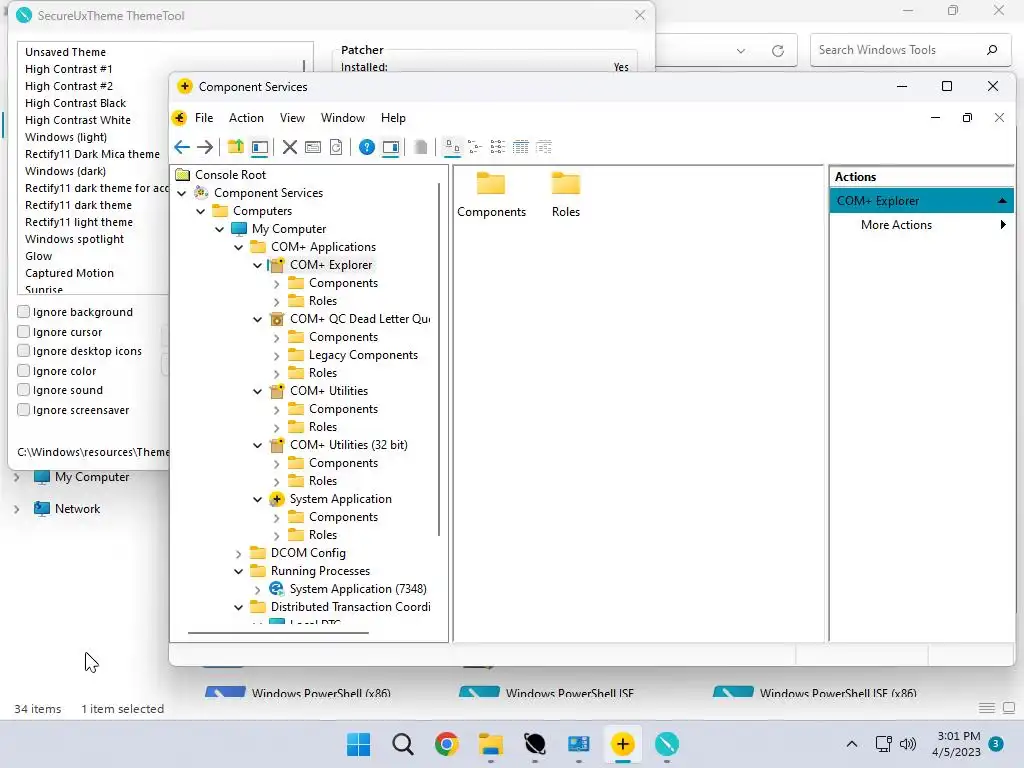Click the SecureUxTheme ThemeTool taskbar icon
This screenshot has width=1024, height=768.
pos(667,744)
